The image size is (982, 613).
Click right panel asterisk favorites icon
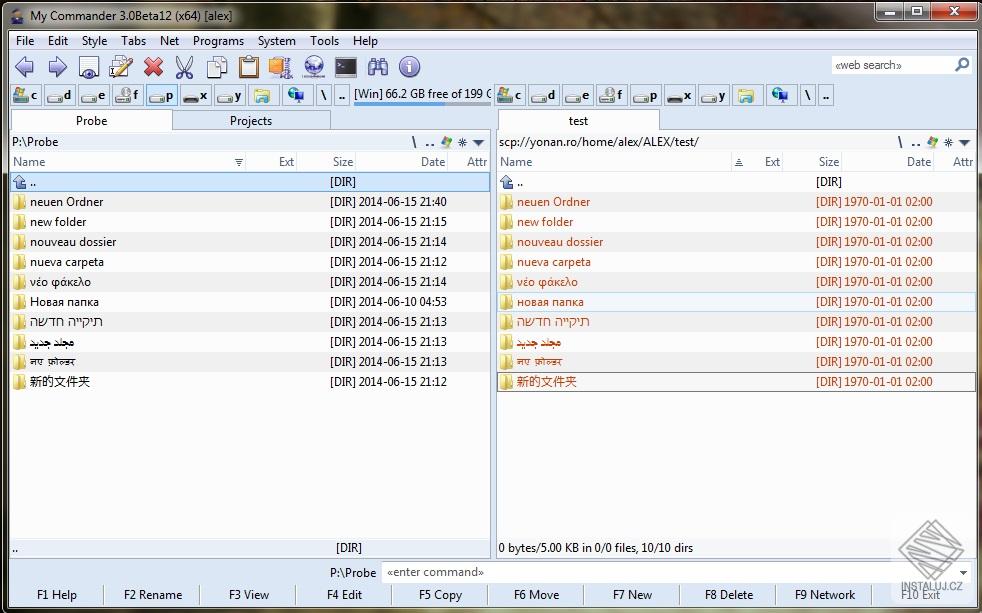click(x=948, y=142)
